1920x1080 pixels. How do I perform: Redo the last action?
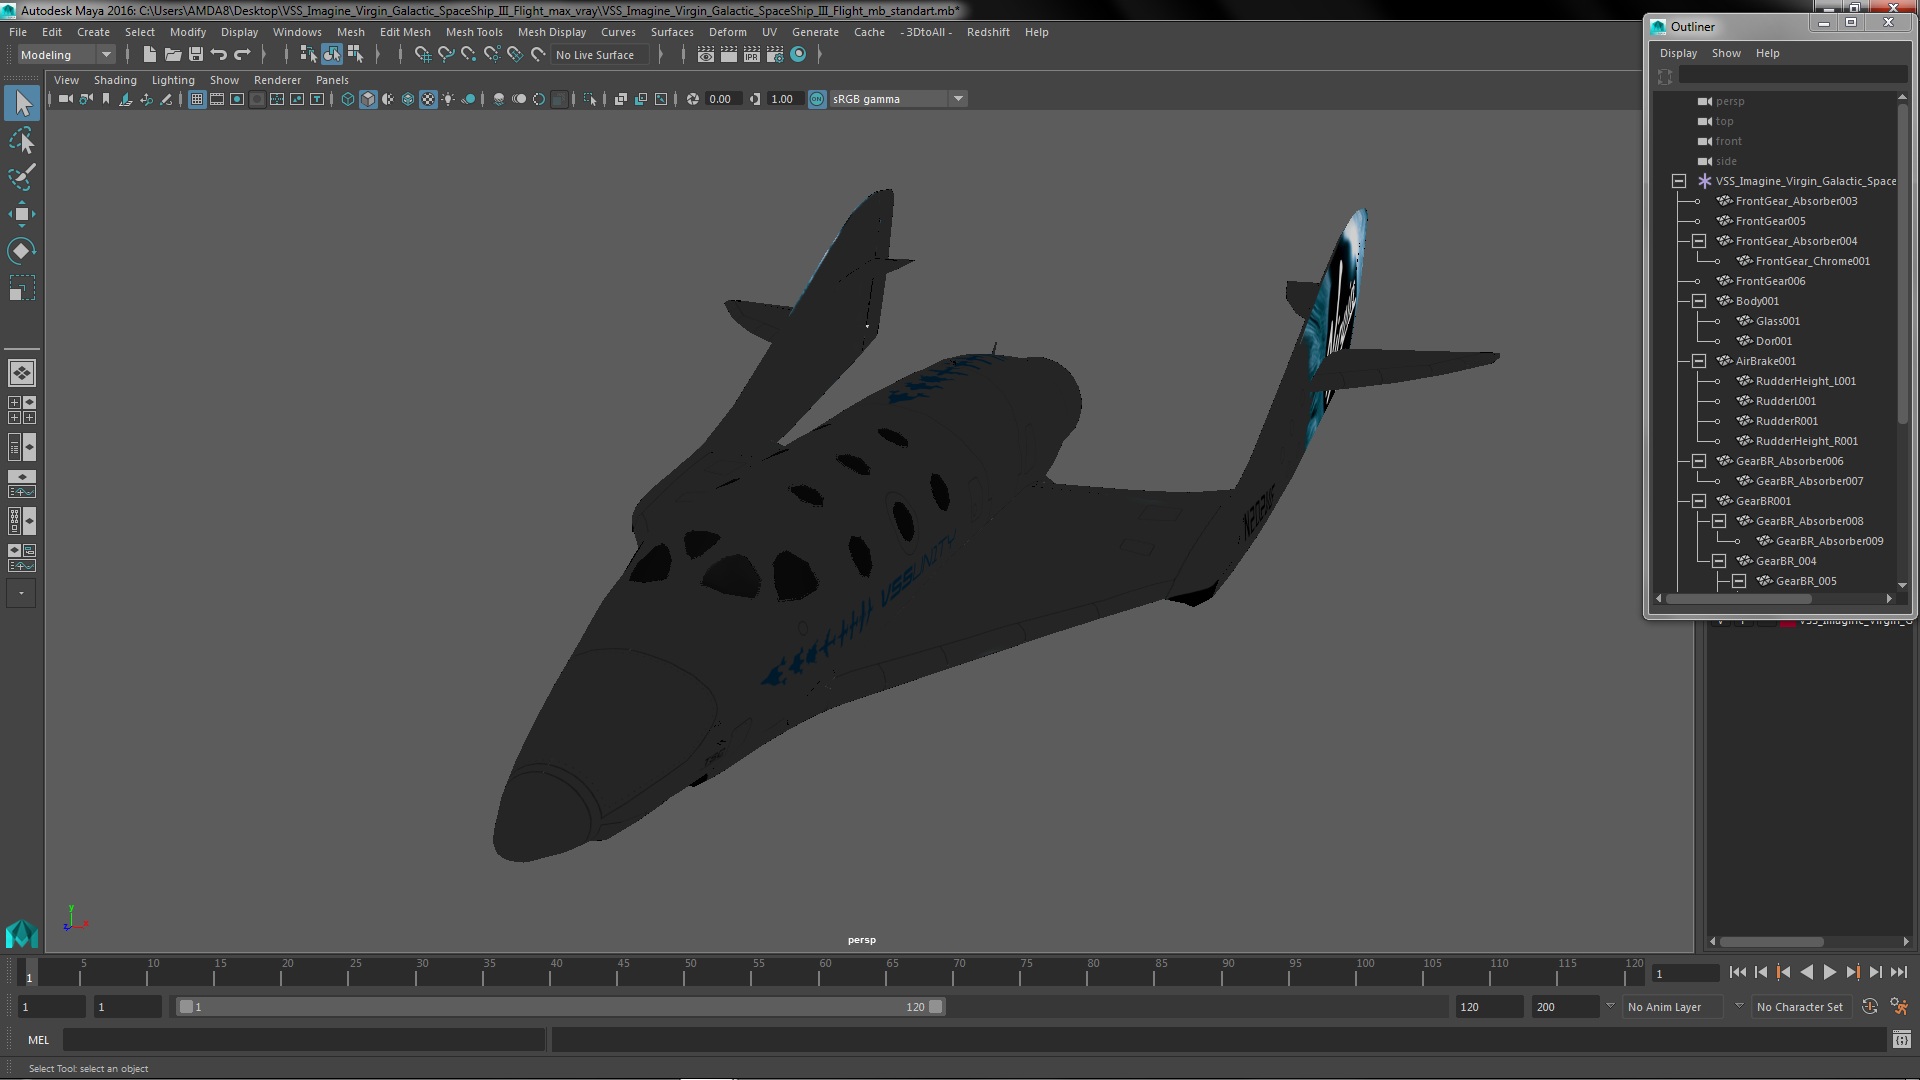[241, 55]
